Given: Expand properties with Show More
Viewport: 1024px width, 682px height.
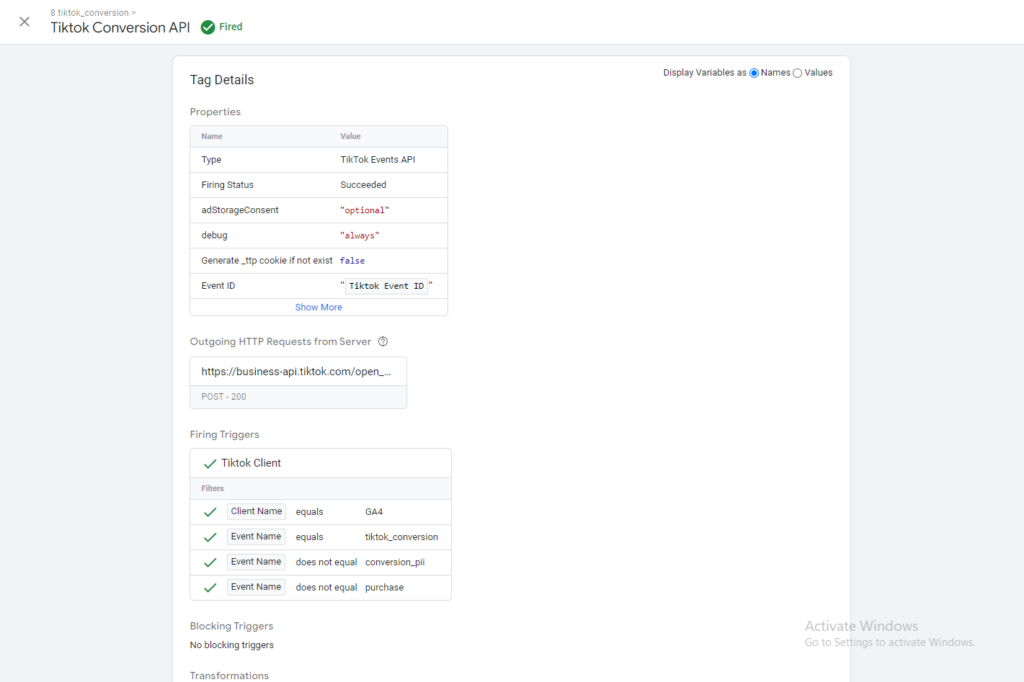Looking at the screenshot, I should pos(318,307).
